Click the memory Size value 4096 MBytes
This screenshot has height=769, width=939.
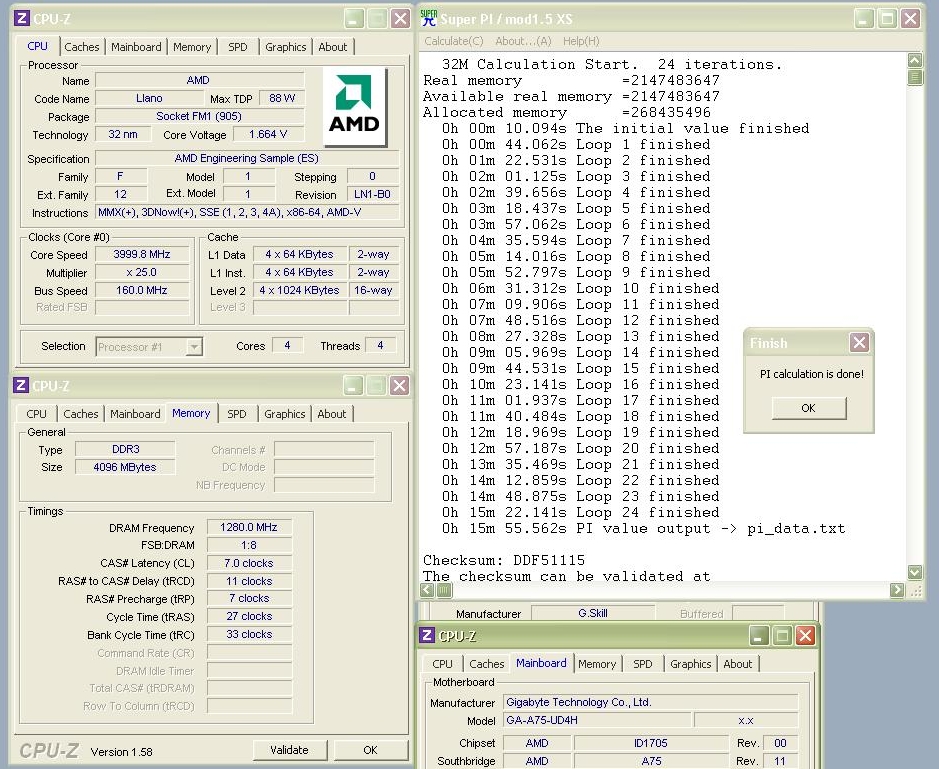[125, 467]
